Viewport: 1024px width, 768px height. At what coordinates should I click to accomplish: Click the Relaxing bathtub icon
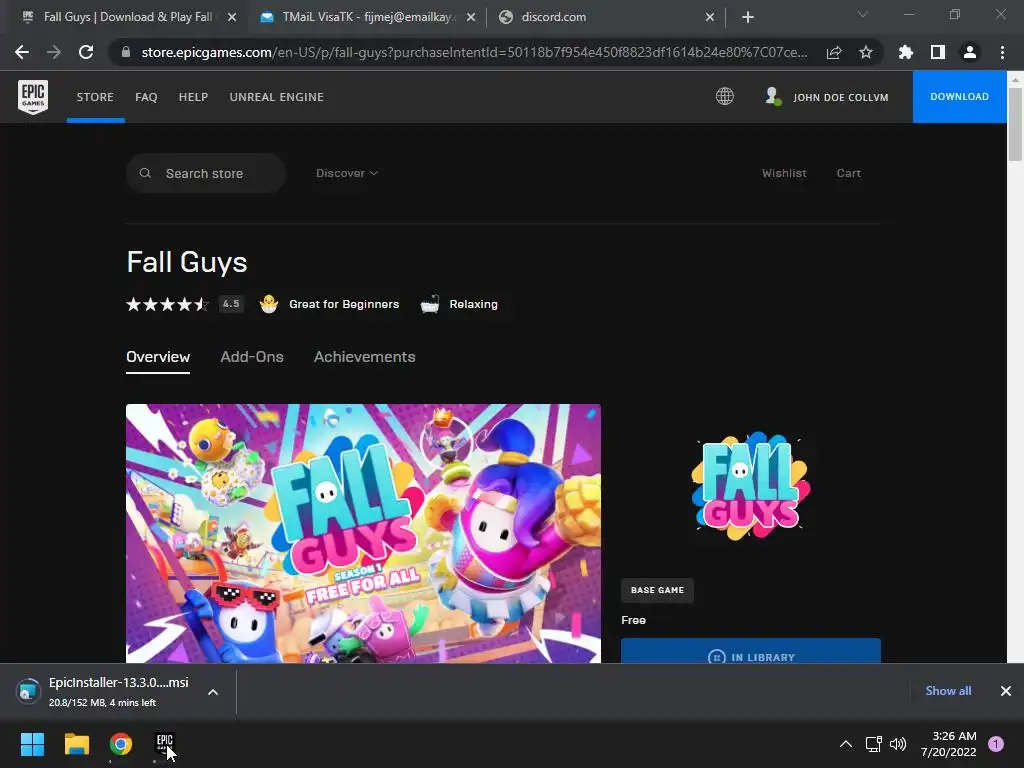coord(430,304)
